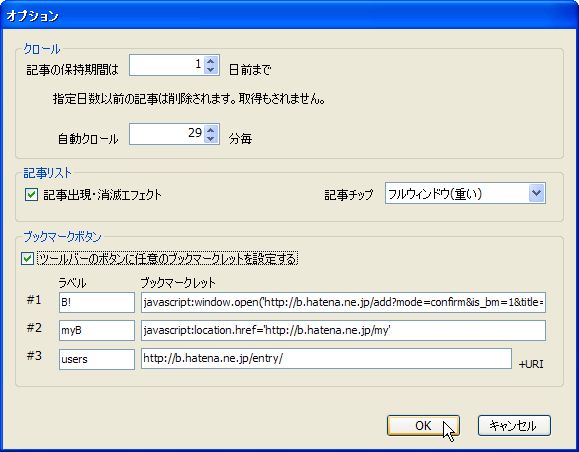Focus the #1 label field containing B!
The image size is (579, 452).
point(97,302)
